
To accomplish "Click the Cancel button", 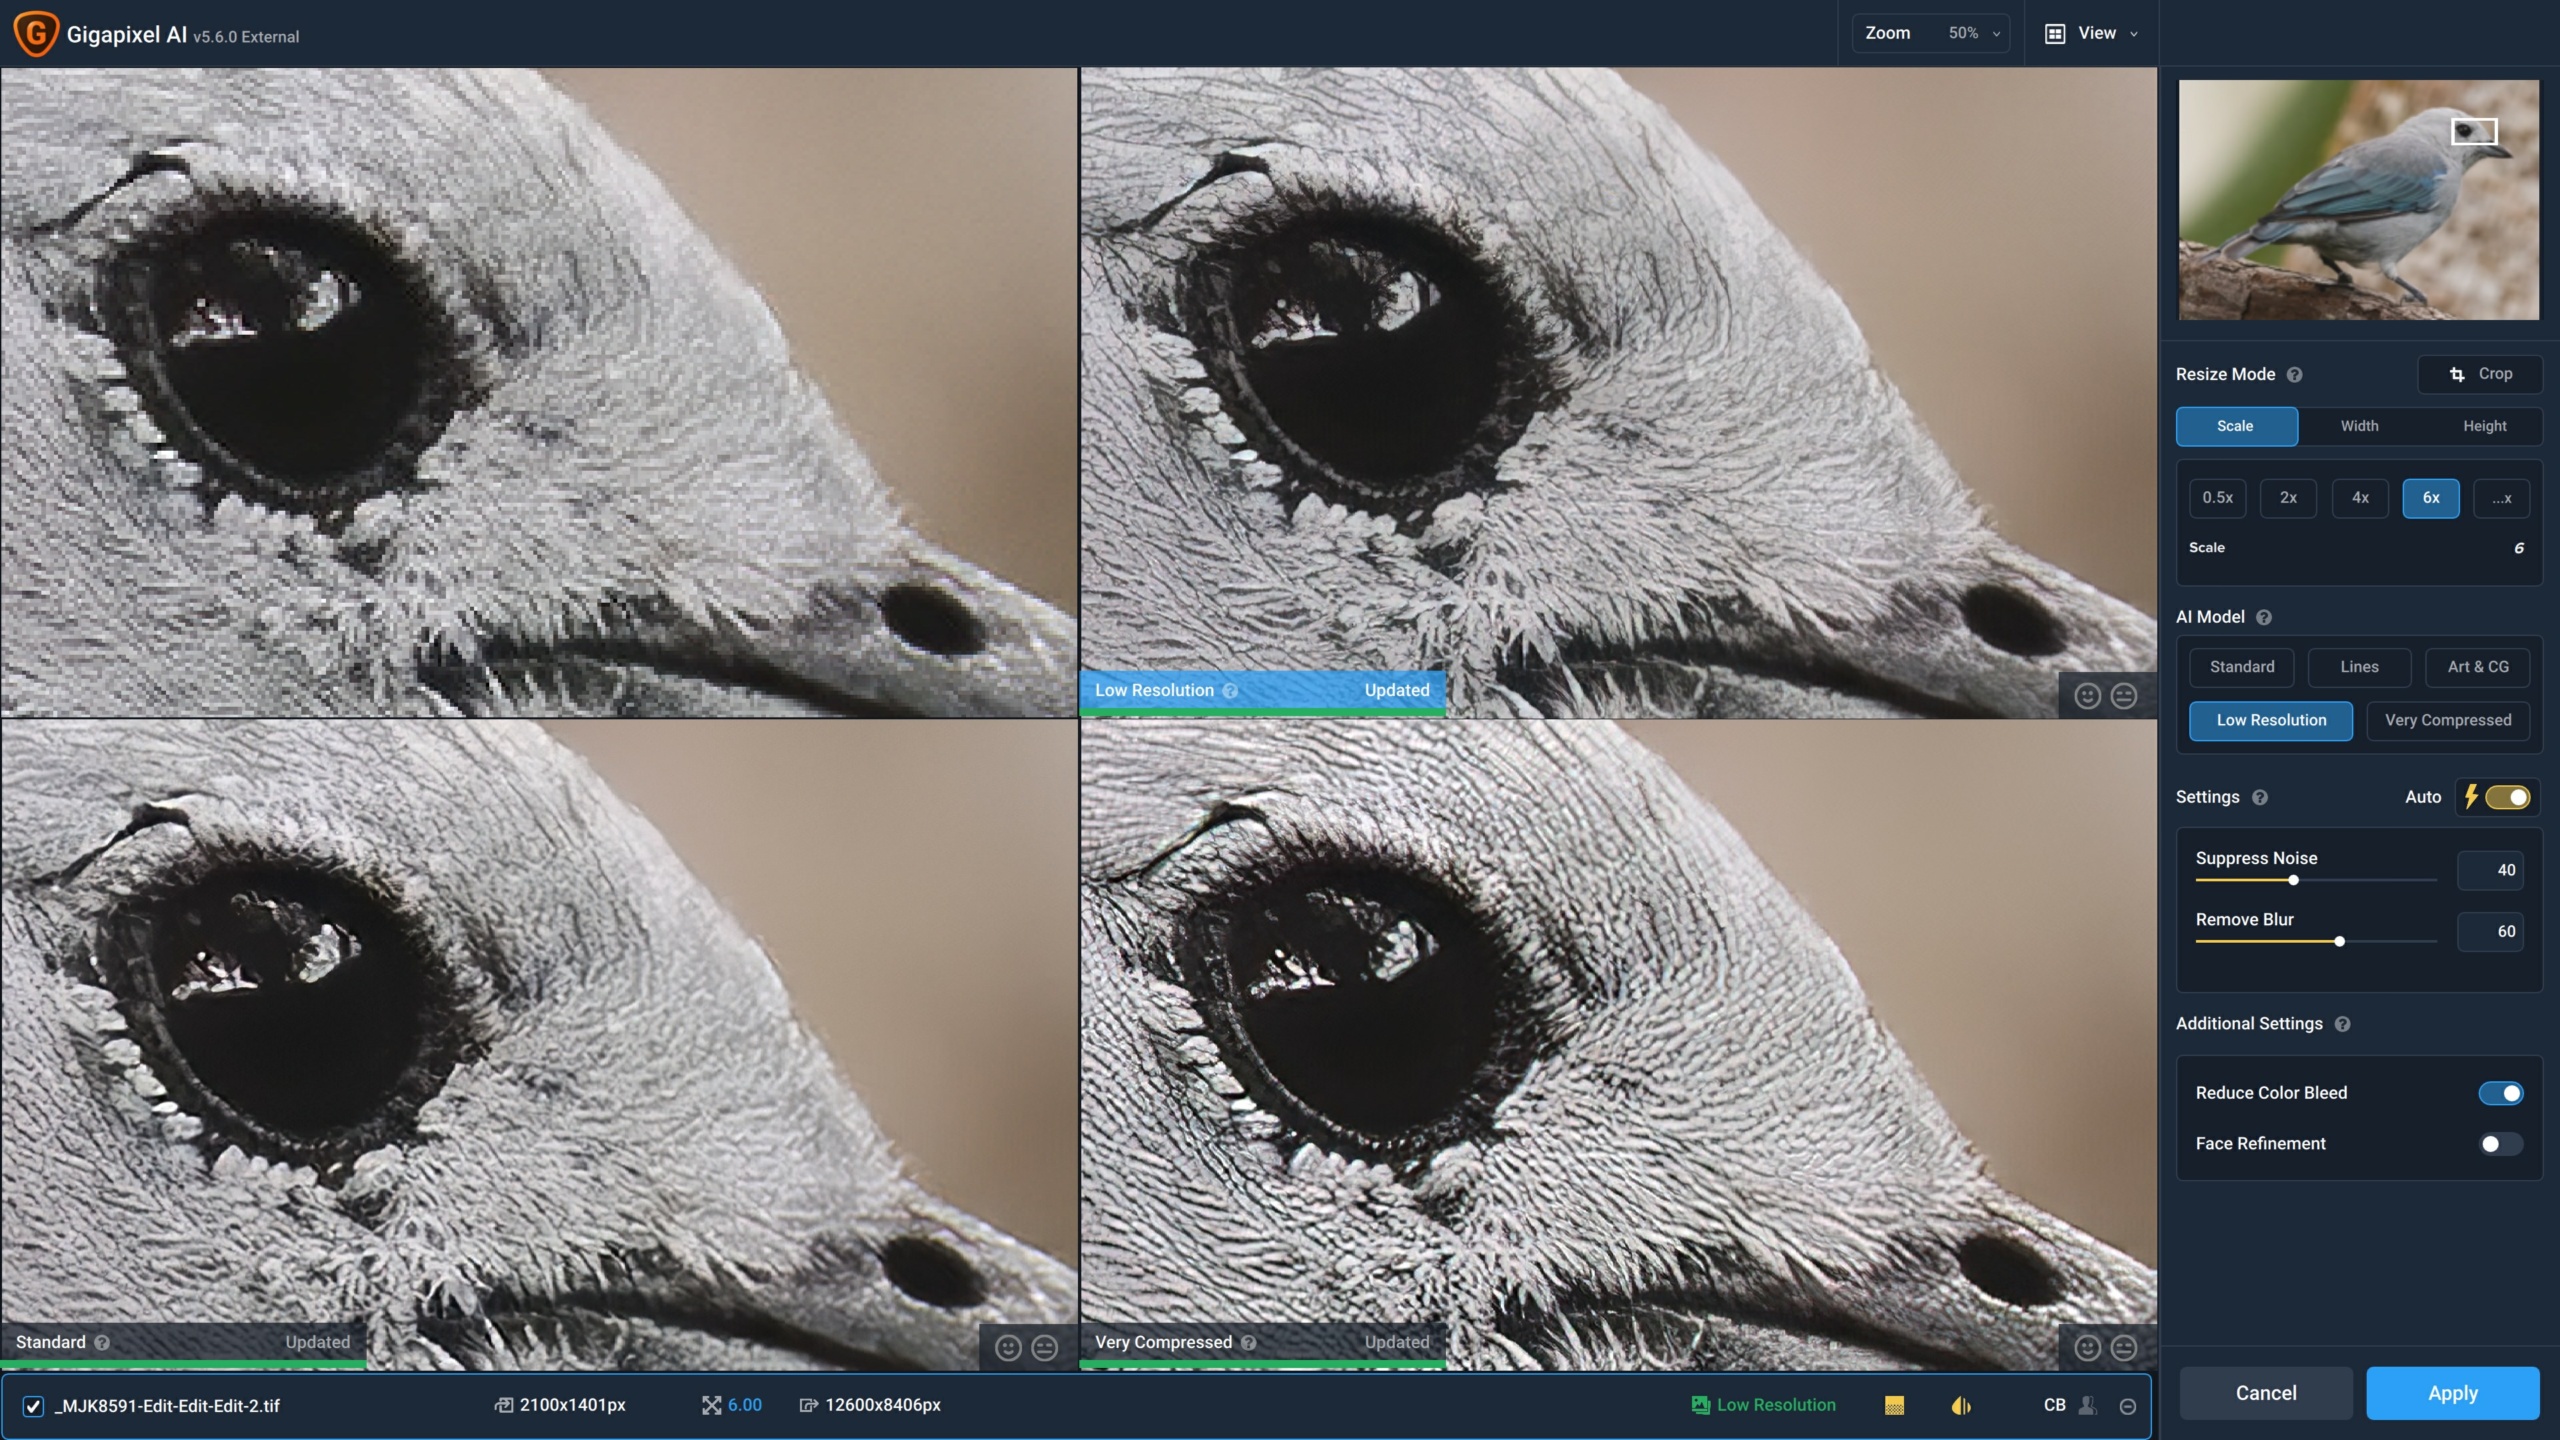I will coord(2266,1394).
